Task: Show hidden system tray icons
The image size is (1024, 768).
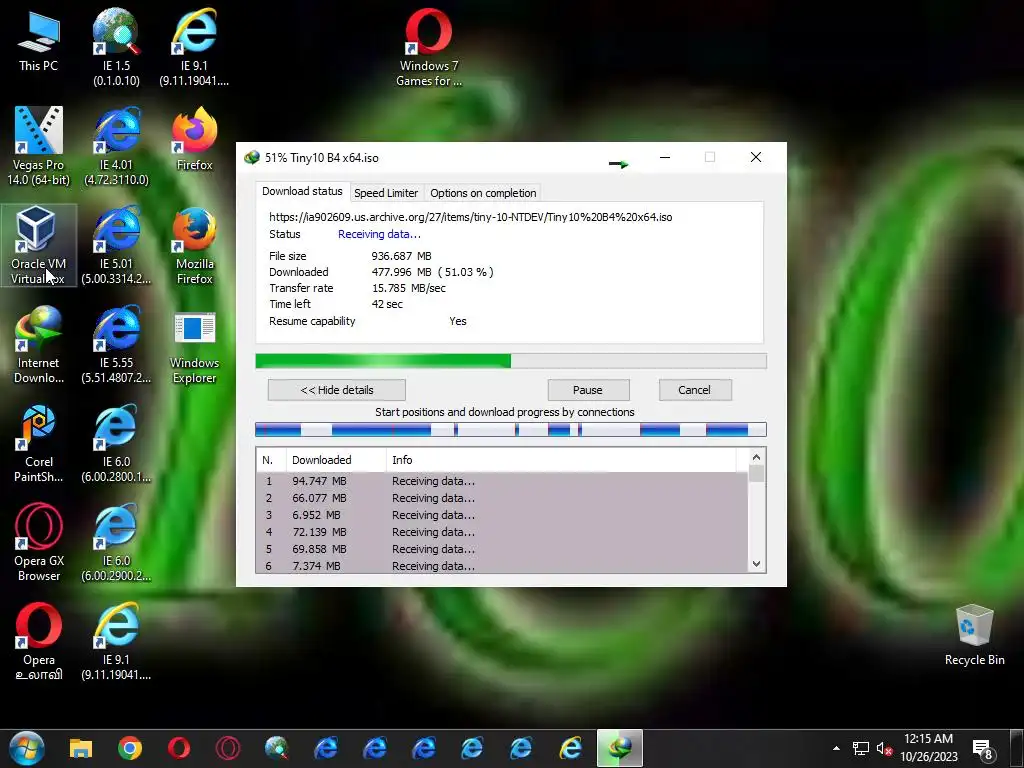Action: [836, 748]
